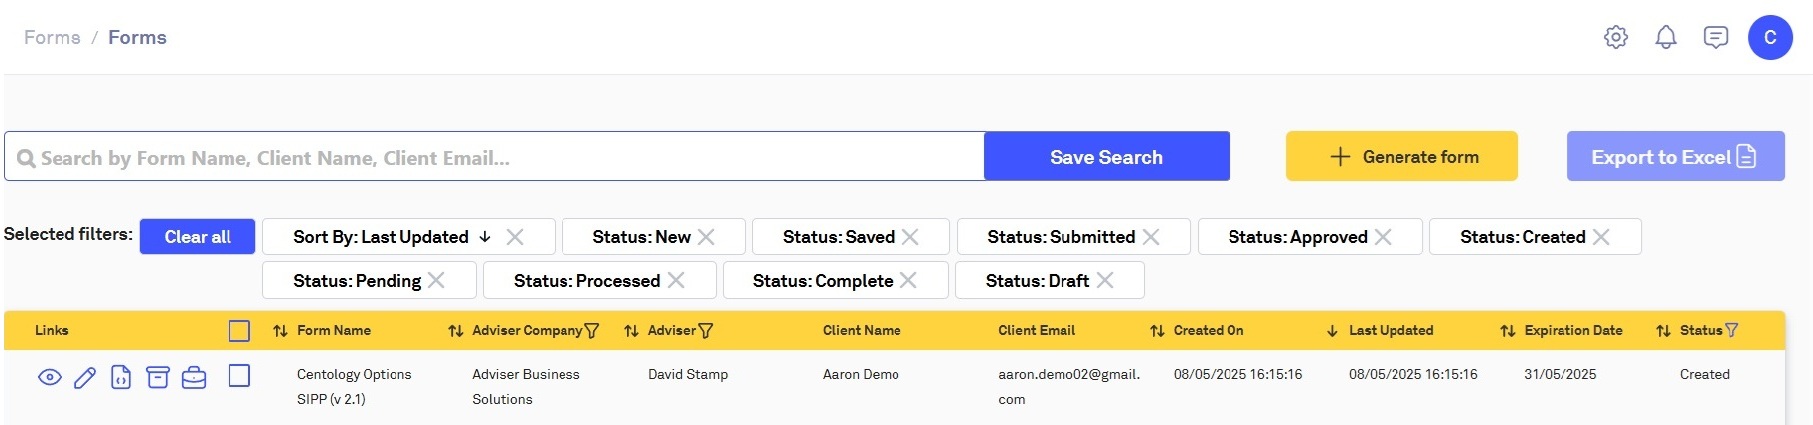Go to Forms breadcrumb parent link
Image resolution: width=1813 pixels, height=425 pixels.
(52, 37)
